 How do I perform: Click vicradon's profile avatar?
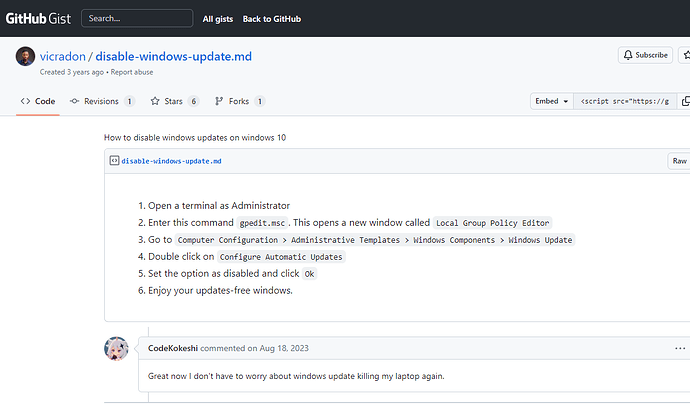point(25,57)
